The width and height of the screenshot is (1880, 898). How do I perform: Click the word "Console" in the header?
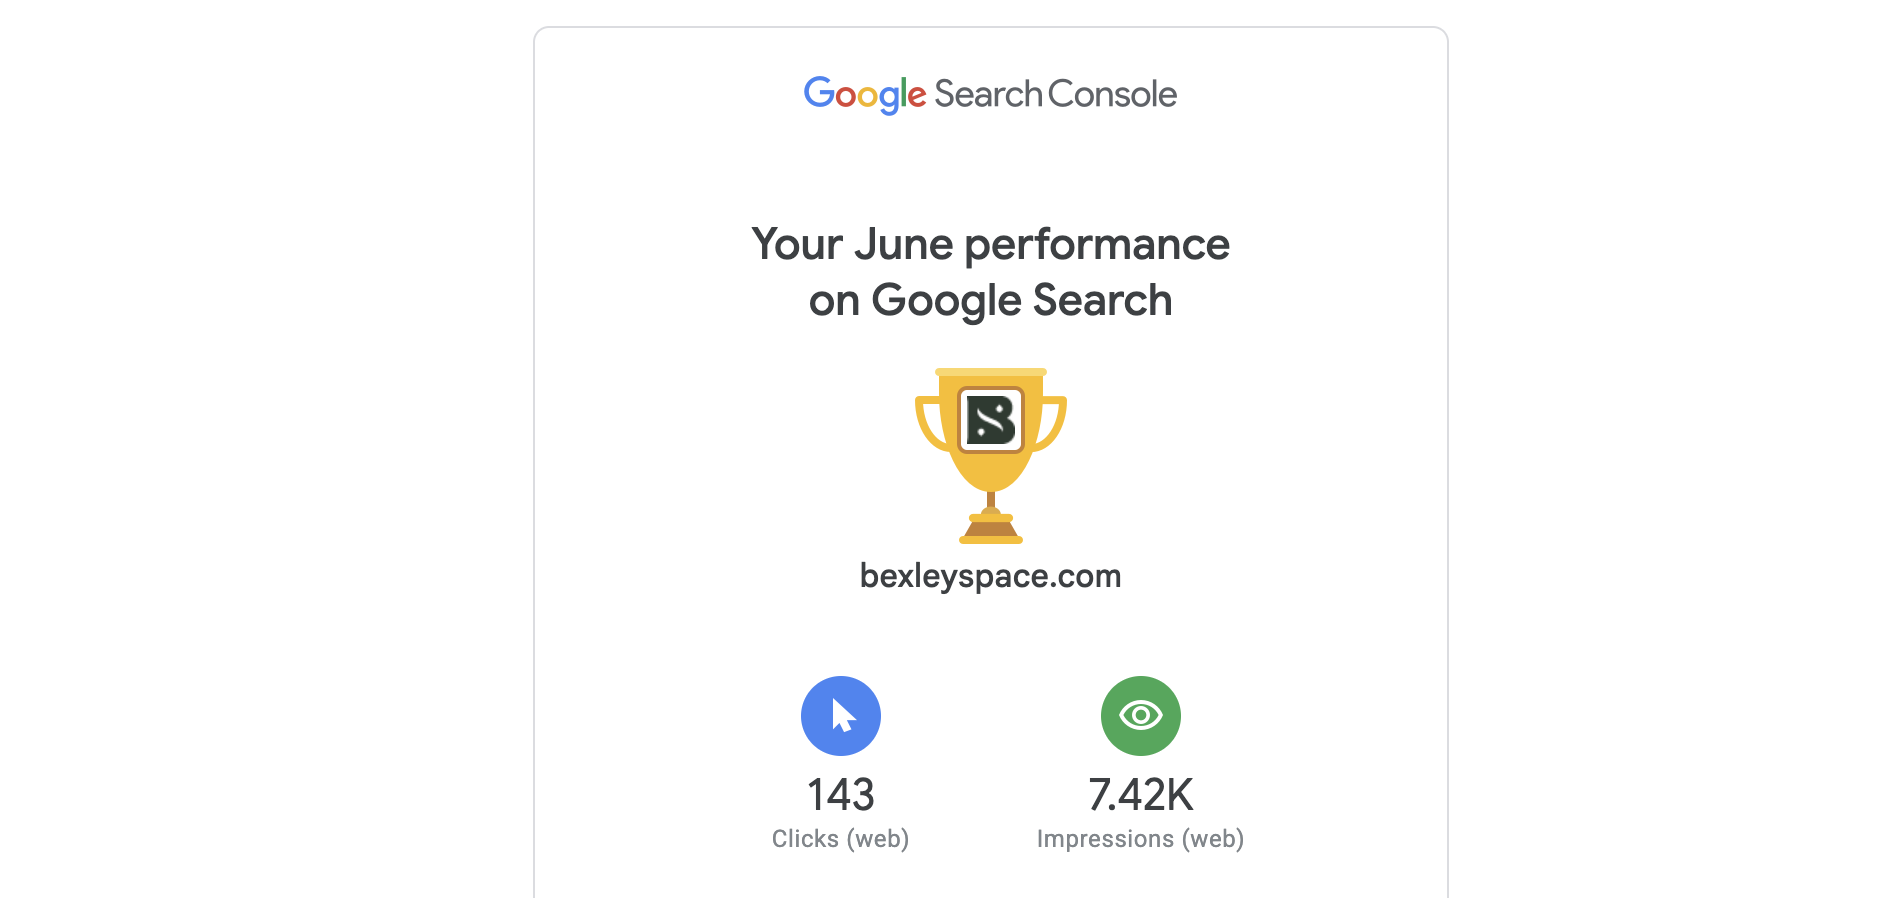(x=1112, y=94)
